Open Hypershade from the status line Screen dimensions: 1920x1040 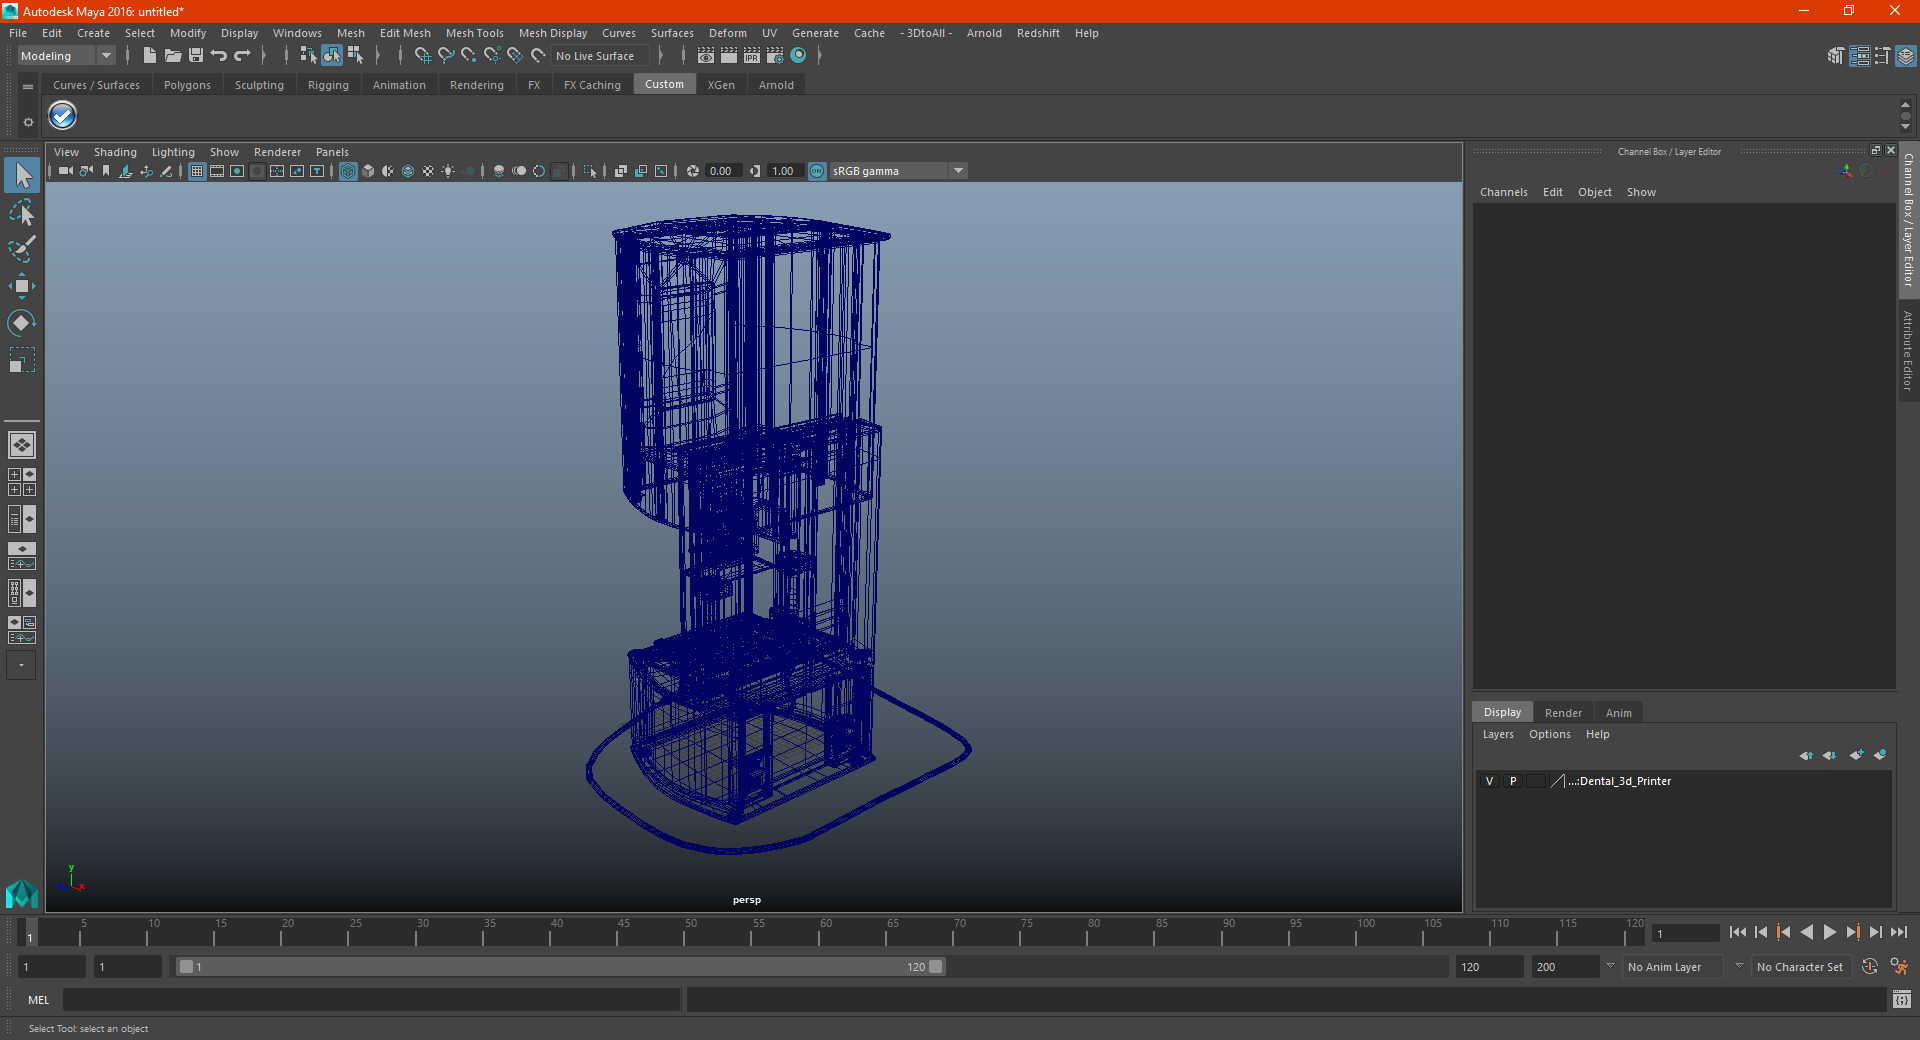798,56
